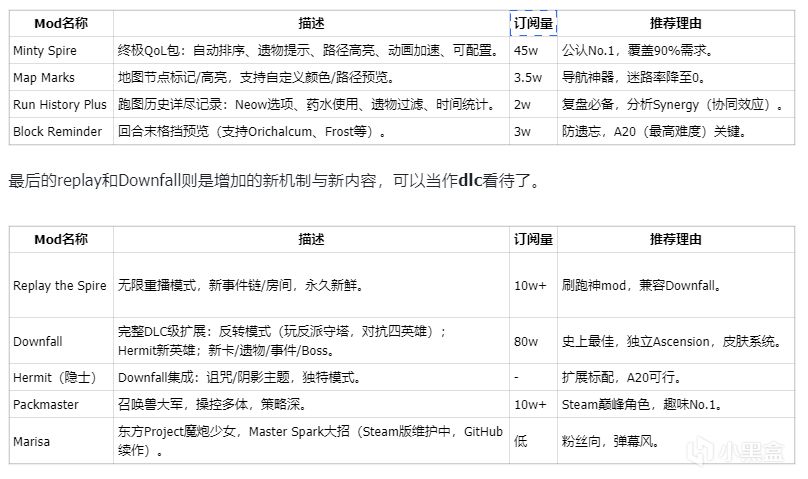Select the 'Replay the Spire' cell
The width and height of the screenshot is (808, 479).
point(61,285)
